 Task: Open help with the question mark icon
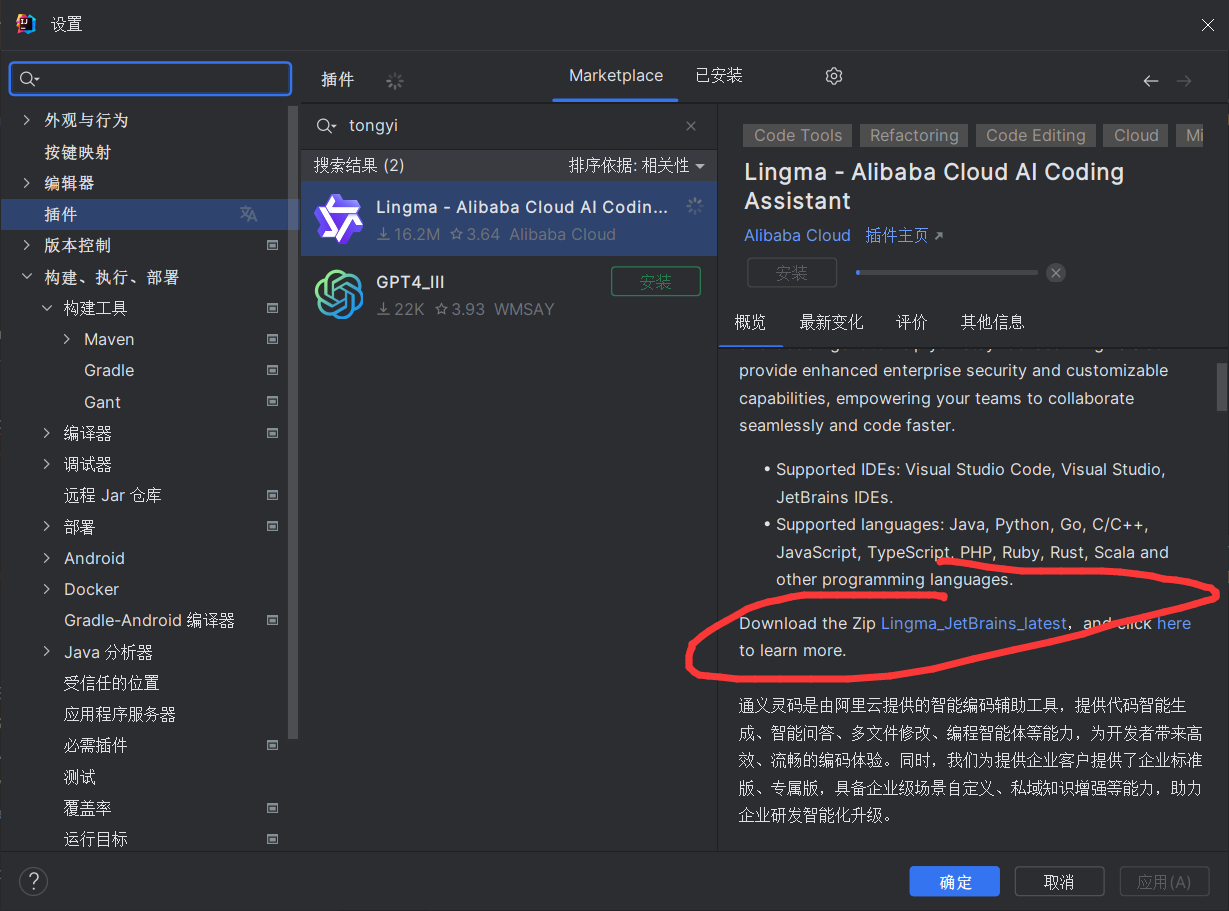coord(33,881)
